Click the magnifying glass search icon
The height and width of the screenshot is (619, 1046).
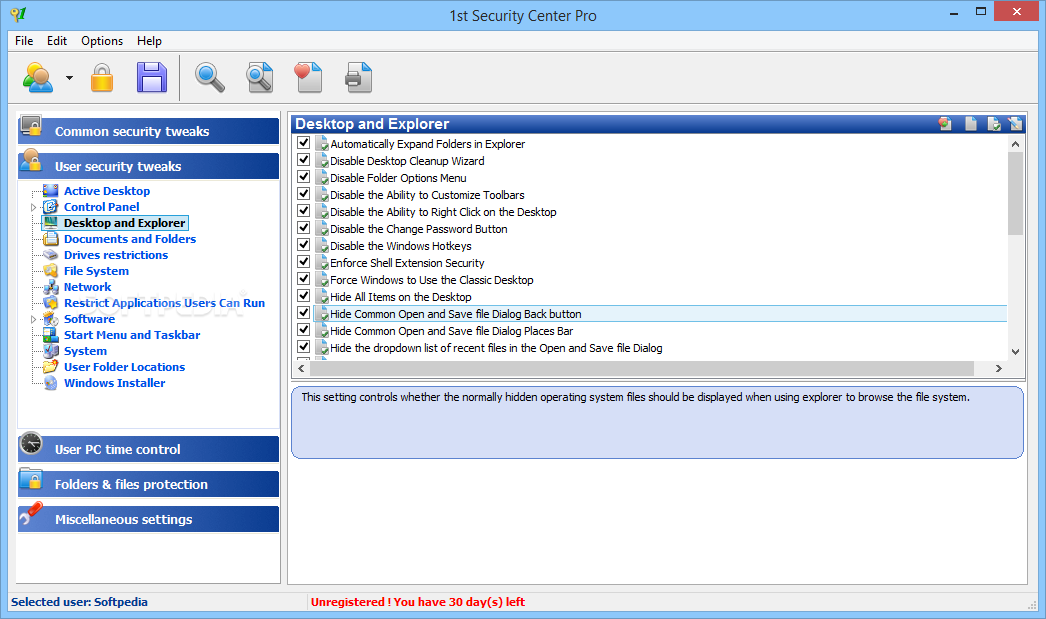click(209, 77)
